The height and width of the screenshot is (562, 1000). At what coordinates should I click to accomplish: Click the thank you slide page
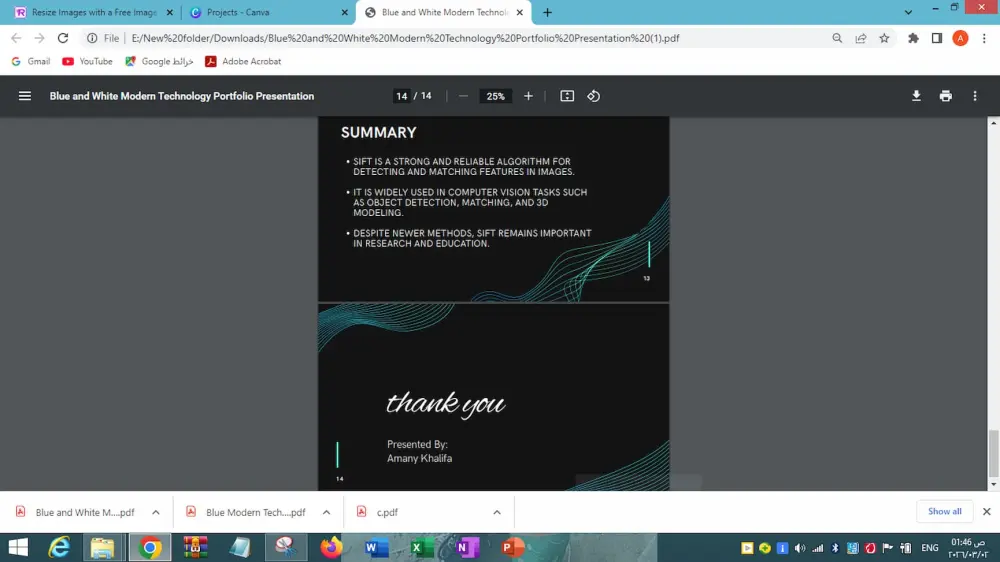point(494,397)
